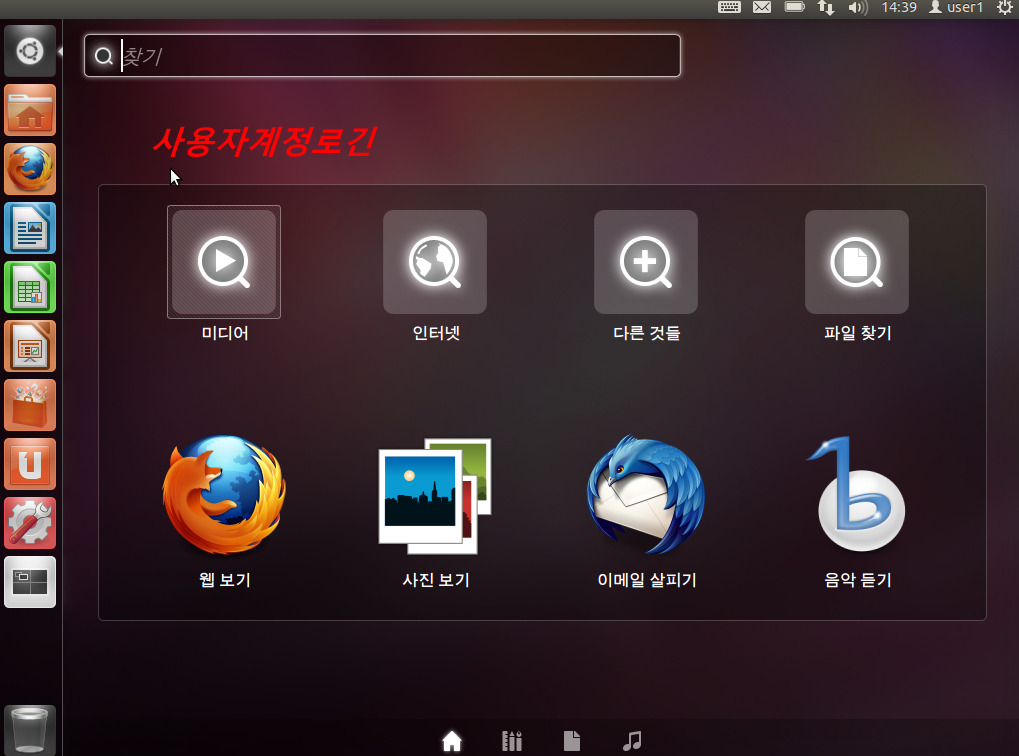
Task: Open the network connections indicator menu
Action: pos(826,8)
